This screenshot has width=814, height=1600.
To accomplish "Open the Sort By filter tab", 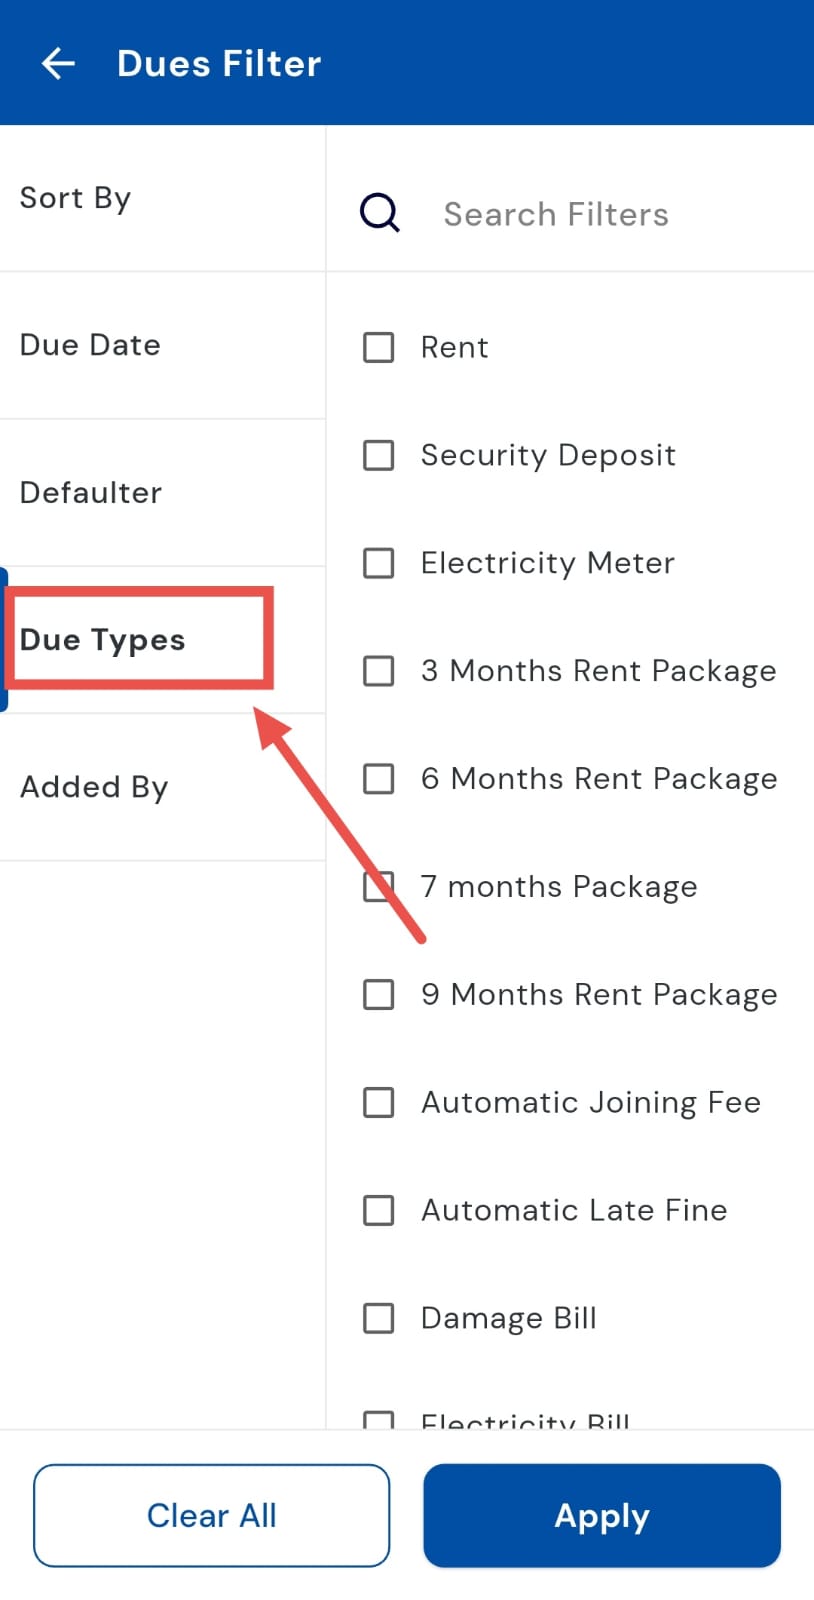I will 76,198.
